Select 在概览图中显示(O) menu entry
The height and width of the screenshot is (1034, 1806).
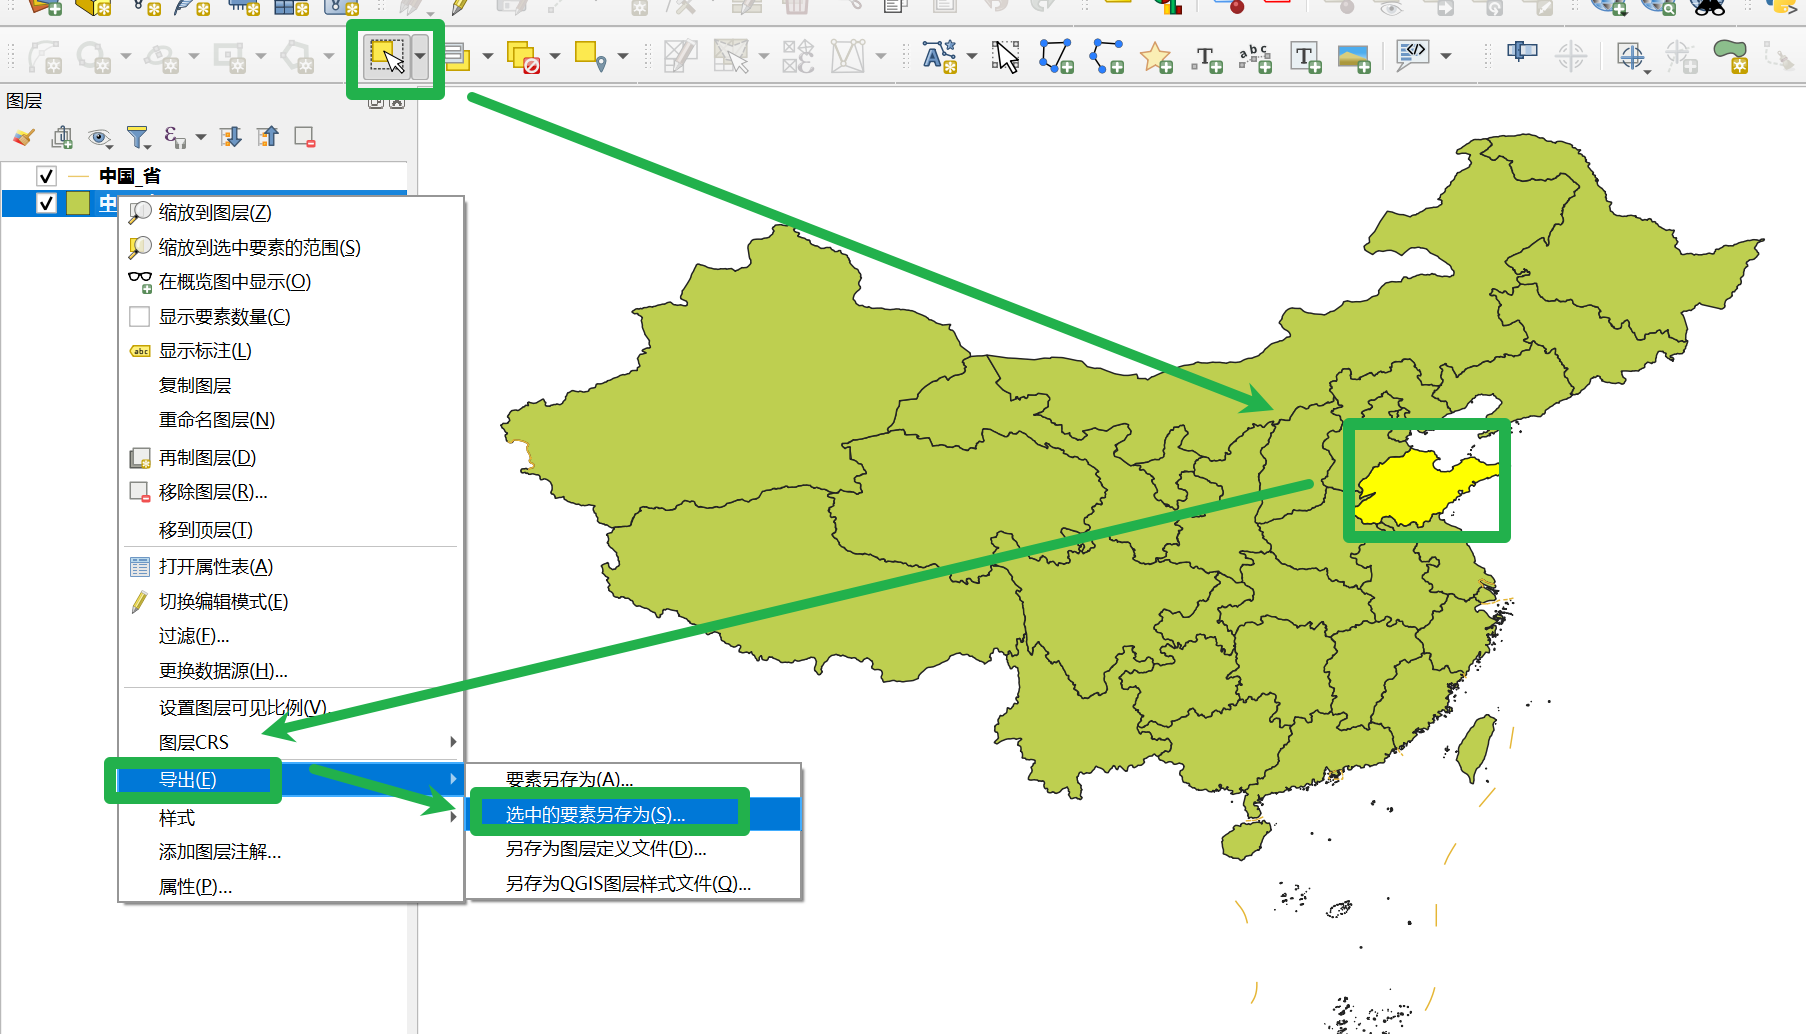292,282
